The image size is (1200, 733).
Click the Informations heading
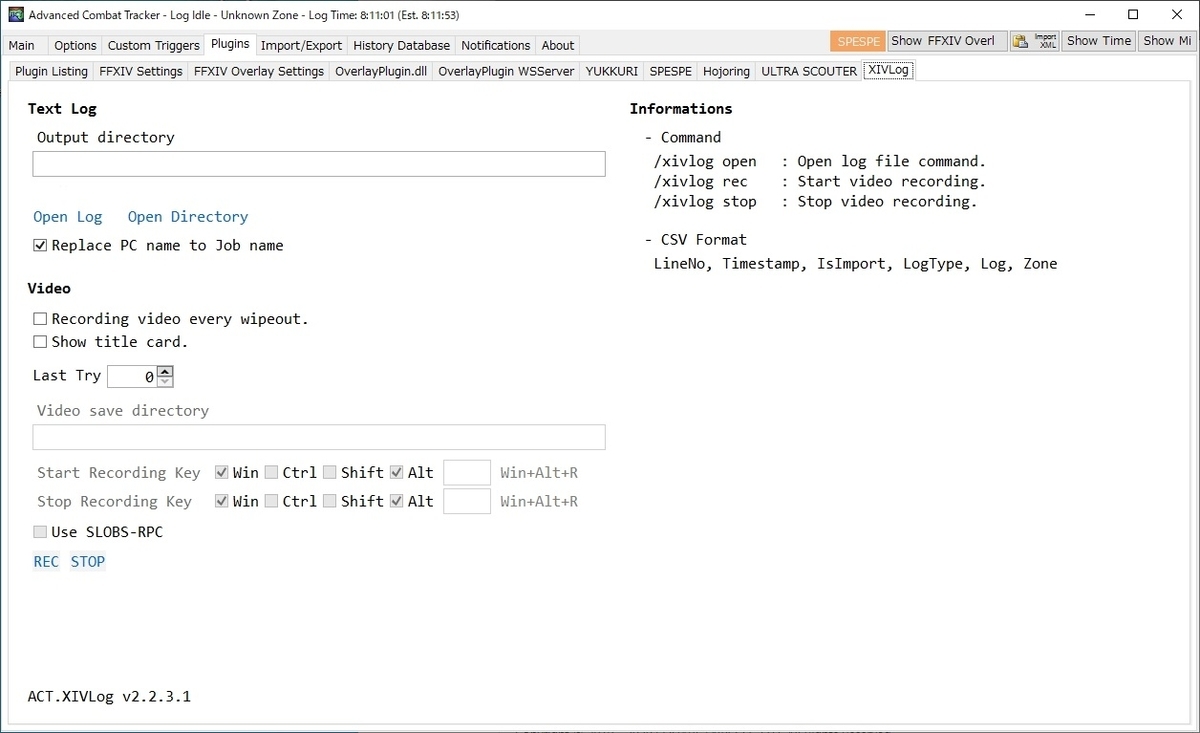681,109
